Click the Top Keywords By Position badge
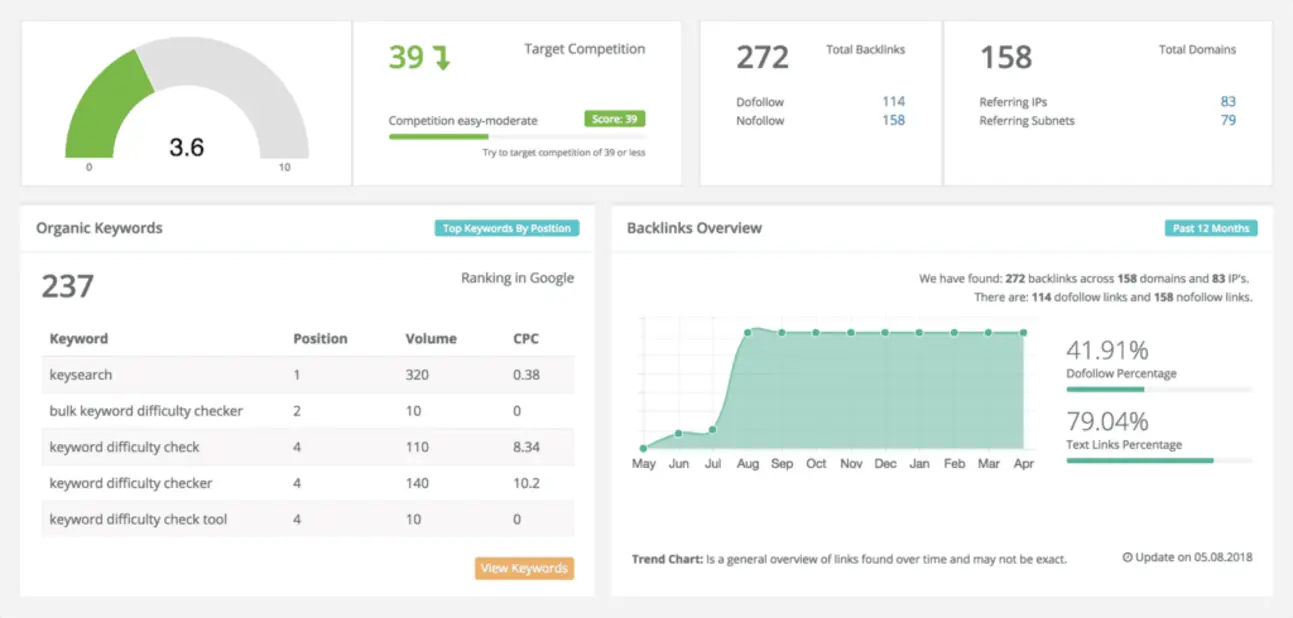Screen dimensions: 1293x618 coord(507,227)
